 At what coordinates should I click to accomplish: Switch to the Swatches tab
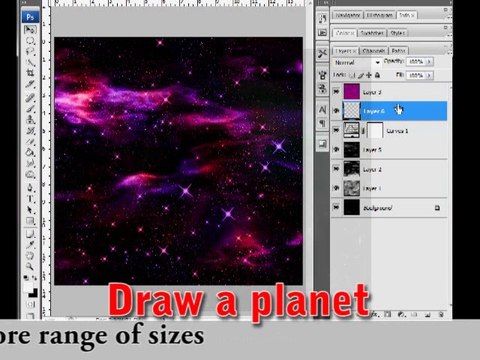point(372,33)
